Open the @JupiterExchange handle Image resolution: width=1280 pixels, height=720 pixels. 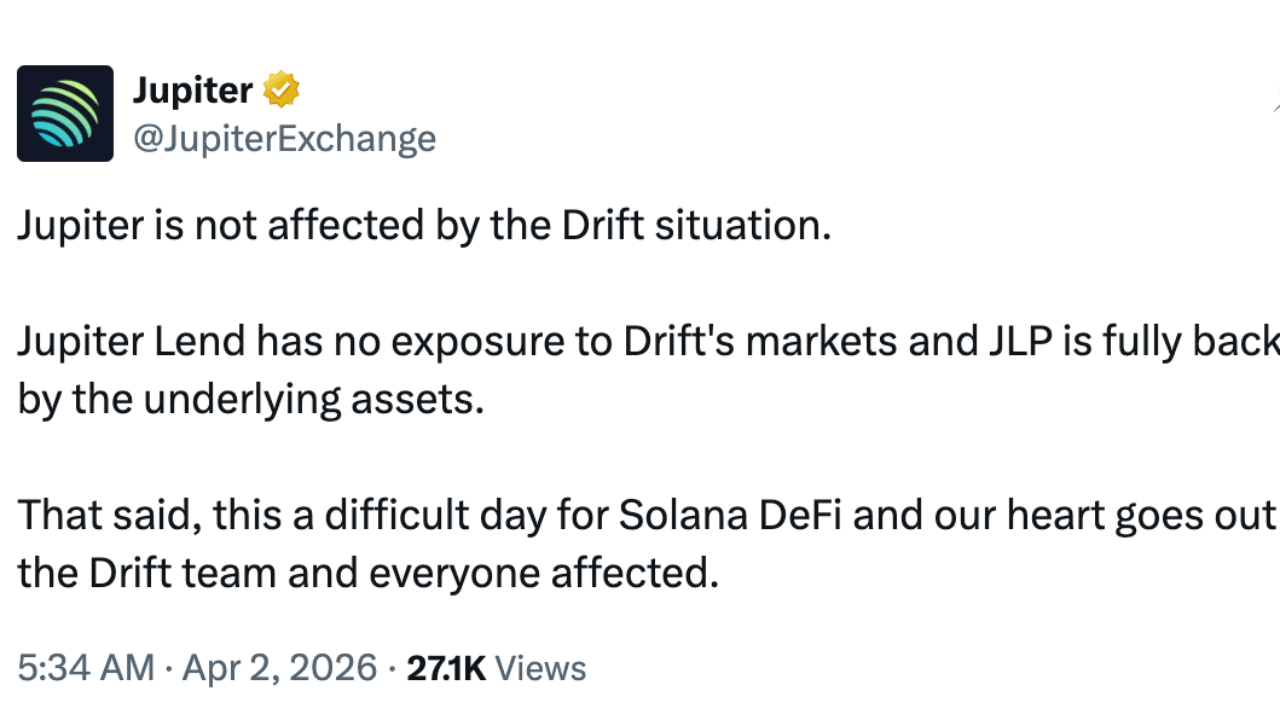284,138
